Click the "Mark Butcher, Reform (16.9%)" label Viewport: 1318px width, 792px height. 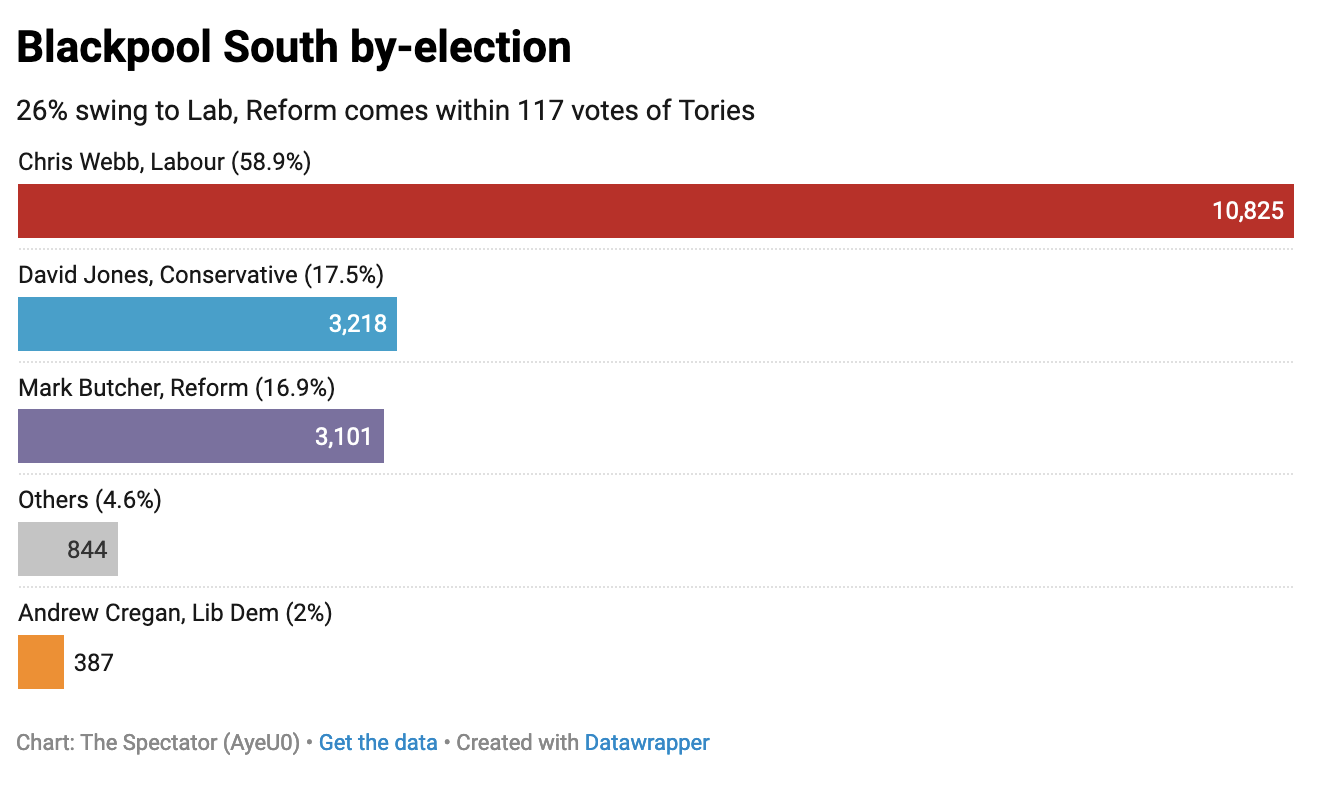(177, 387)
